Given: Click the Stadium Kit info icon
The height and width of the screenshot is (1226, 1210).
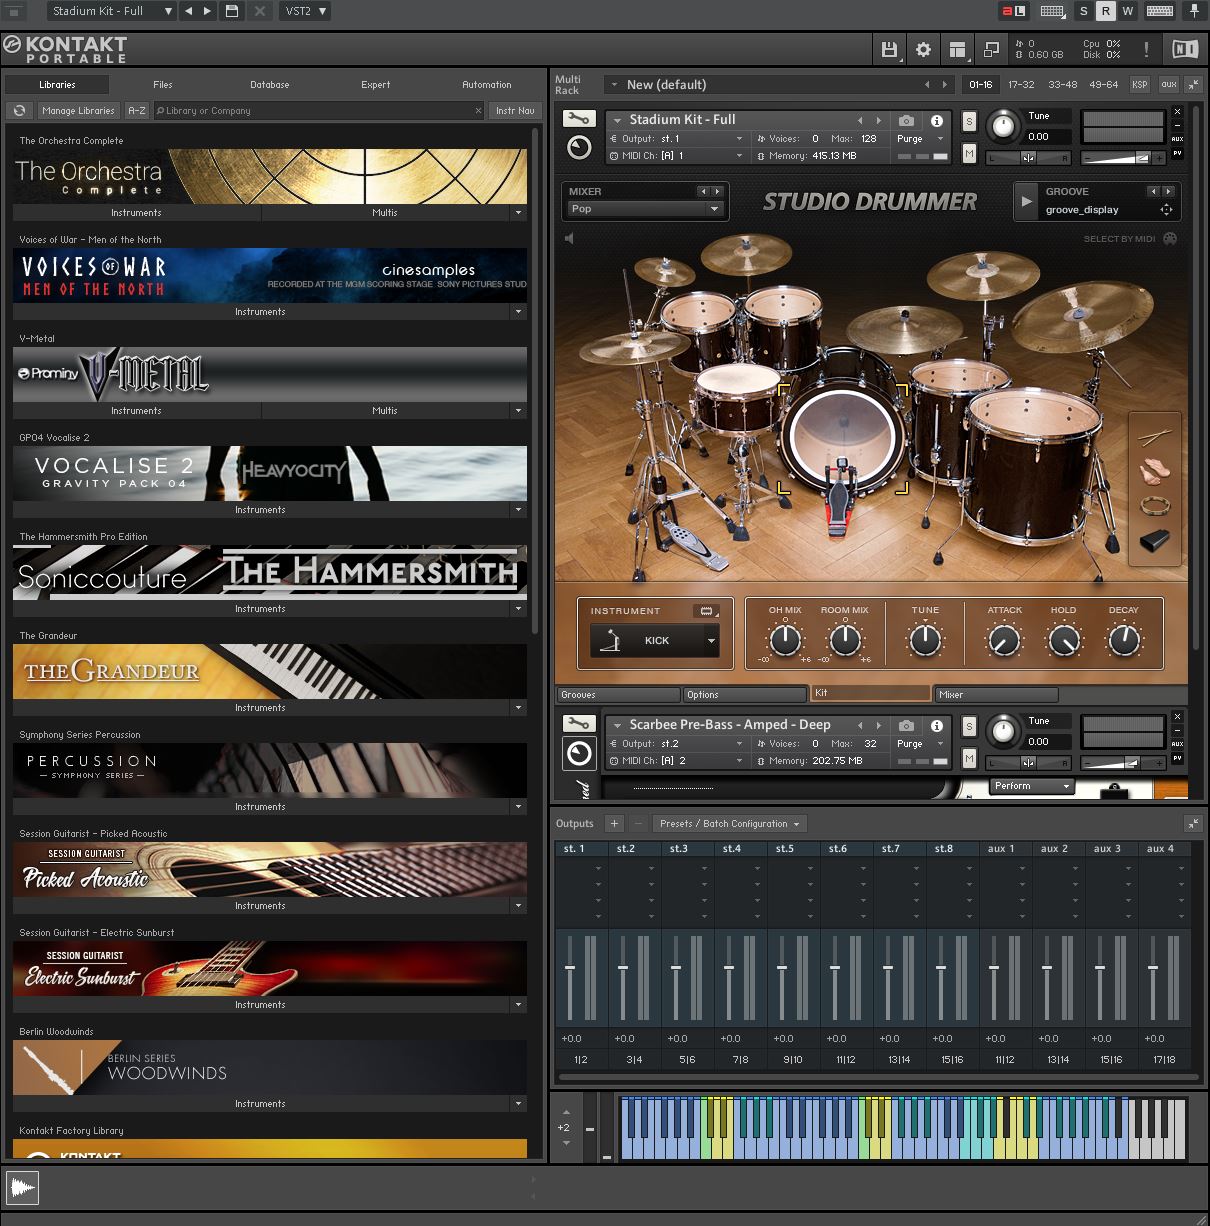Looking at the screenshot, I should point(937,120).
